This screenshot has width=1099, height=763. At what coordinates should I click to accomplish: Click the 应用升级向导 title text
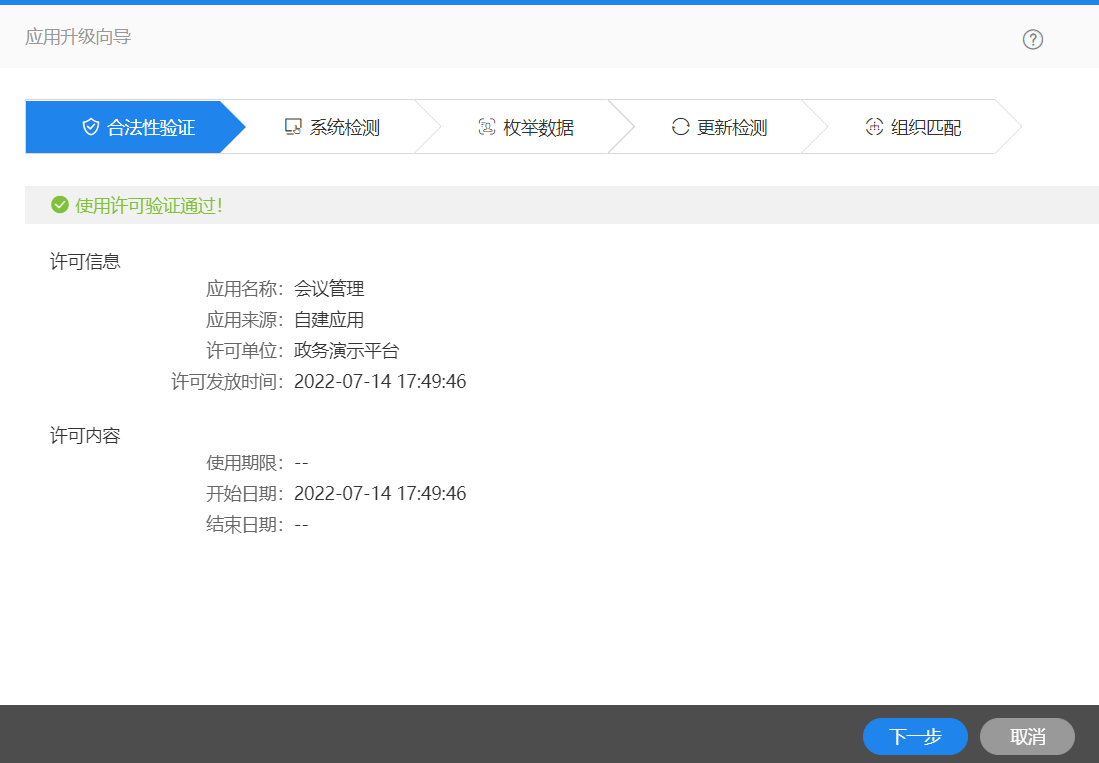coord(78,38)
